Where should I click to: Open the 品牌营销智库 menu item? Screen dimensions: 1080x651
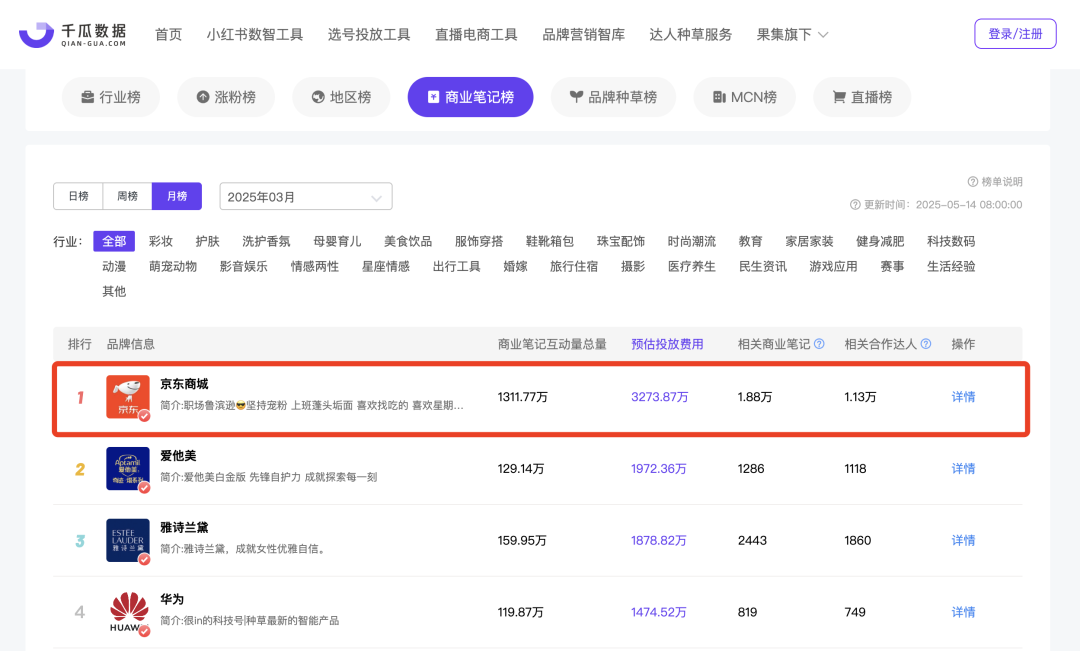click(582, 33)
